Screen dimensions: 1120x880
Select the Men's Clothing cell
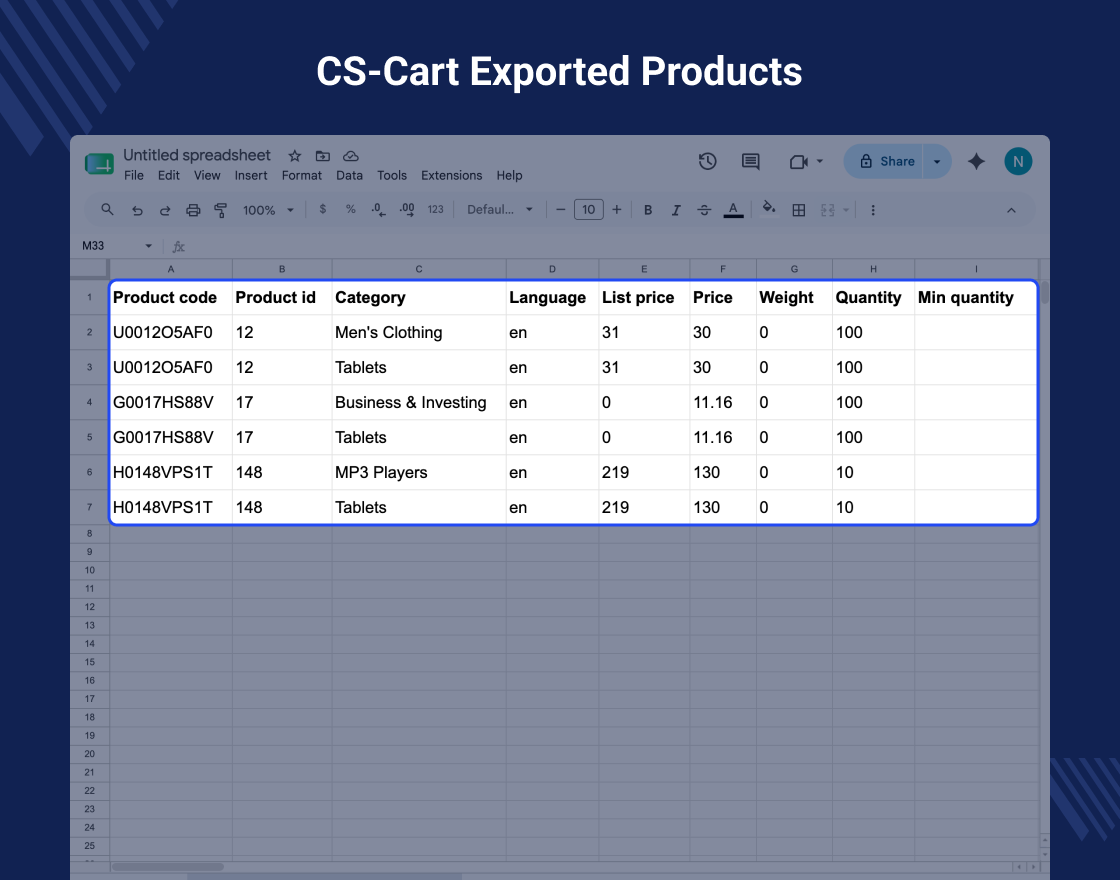tap(419, 332)
